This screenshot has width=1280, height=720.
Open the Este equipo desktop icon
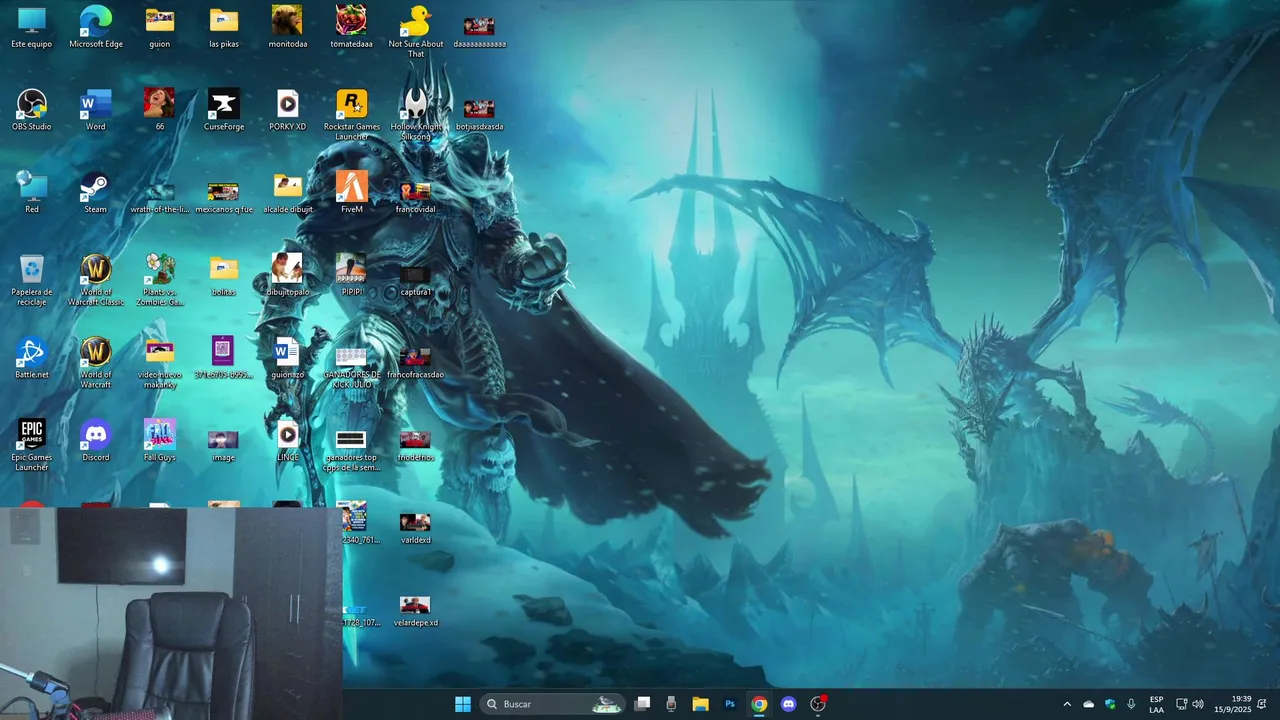[32, 28]
